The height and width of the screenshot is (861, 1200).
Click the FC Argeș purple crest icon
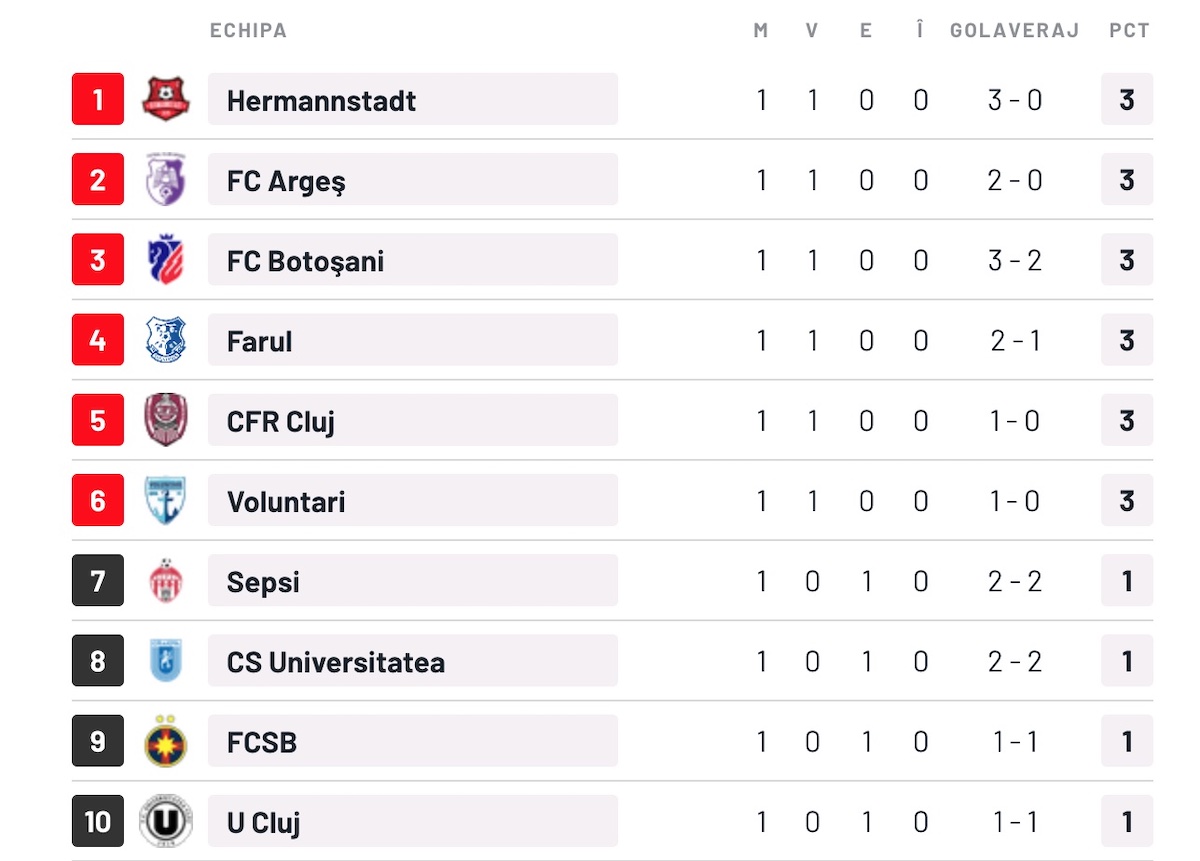pyautogui.click(x=166, y=179)
